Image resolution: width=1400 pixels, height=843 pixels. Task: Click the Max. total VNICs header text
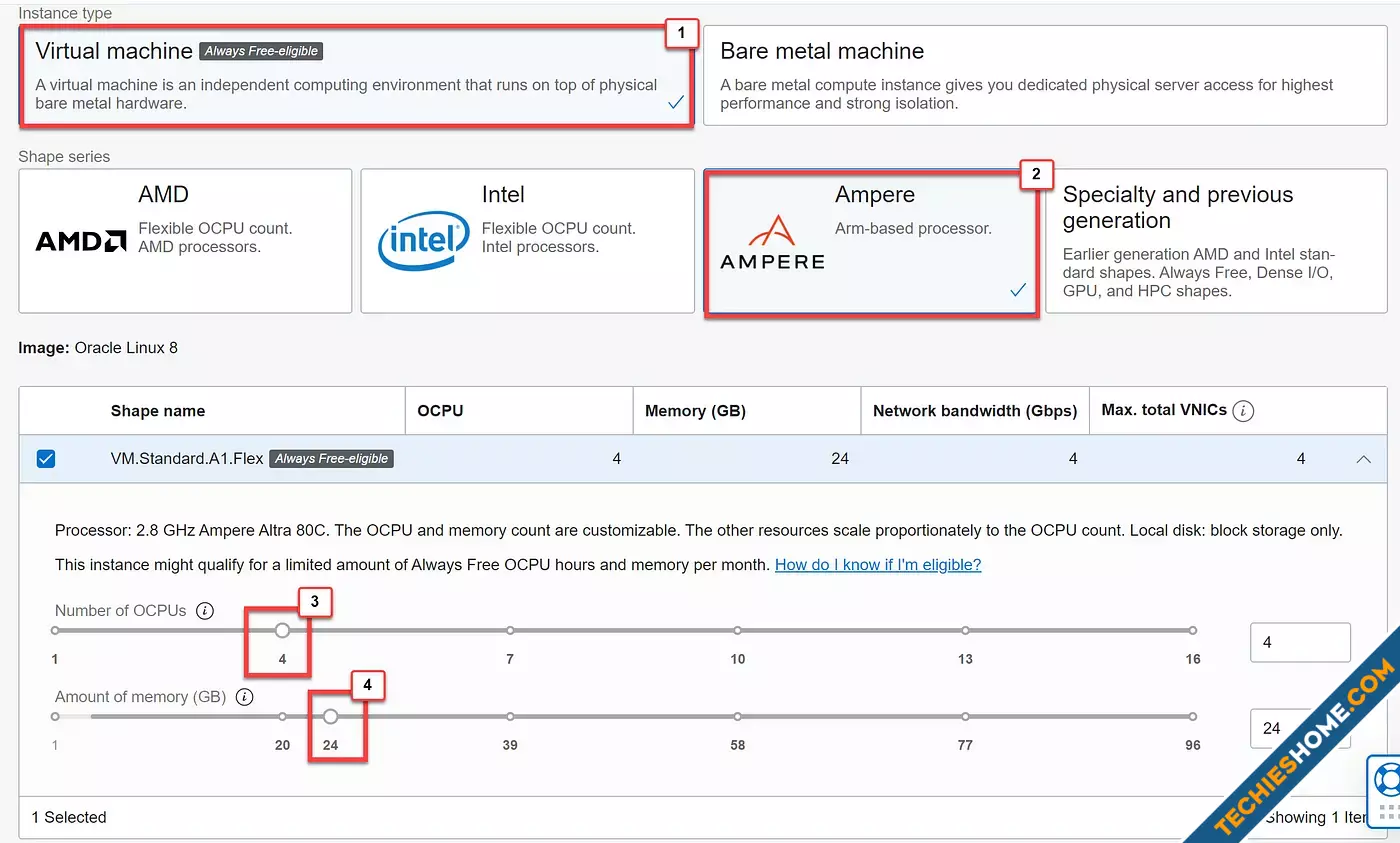click(1164, 410)
